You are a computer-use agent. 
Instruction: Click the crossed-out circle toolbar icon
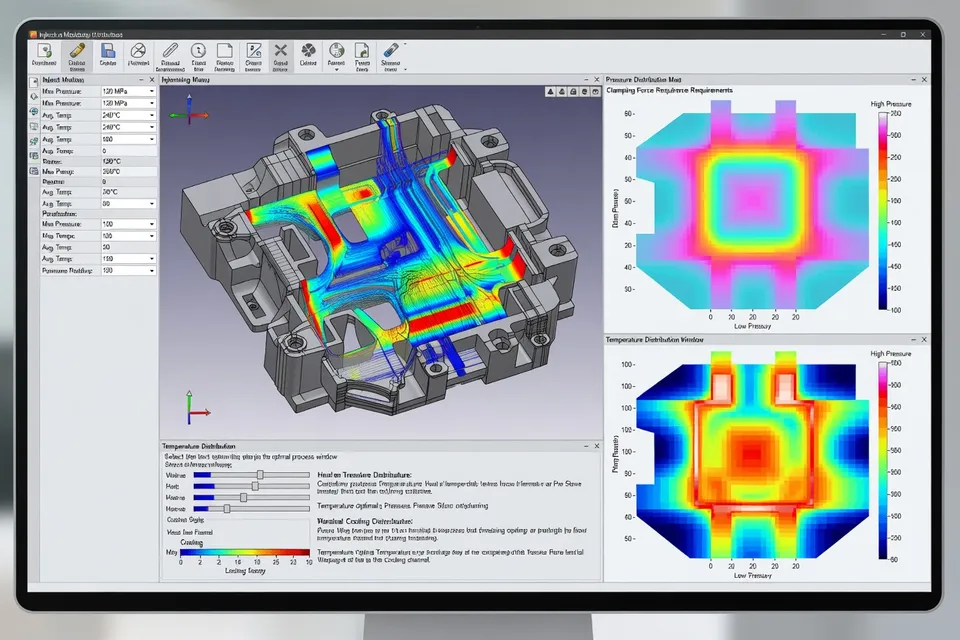(x=138, y=51)
